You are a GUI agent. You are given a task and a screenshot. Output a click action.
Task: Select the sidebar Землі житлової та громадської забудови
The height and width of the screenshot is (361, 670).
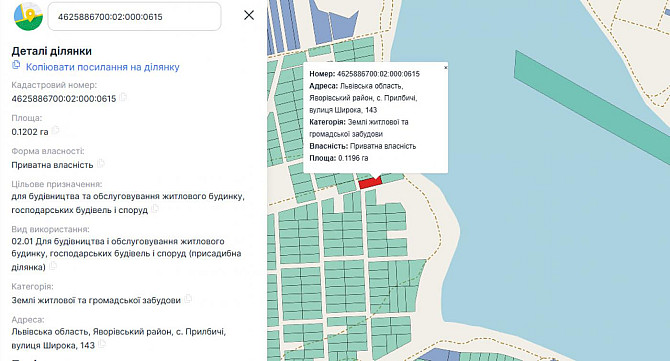point(96,300)
